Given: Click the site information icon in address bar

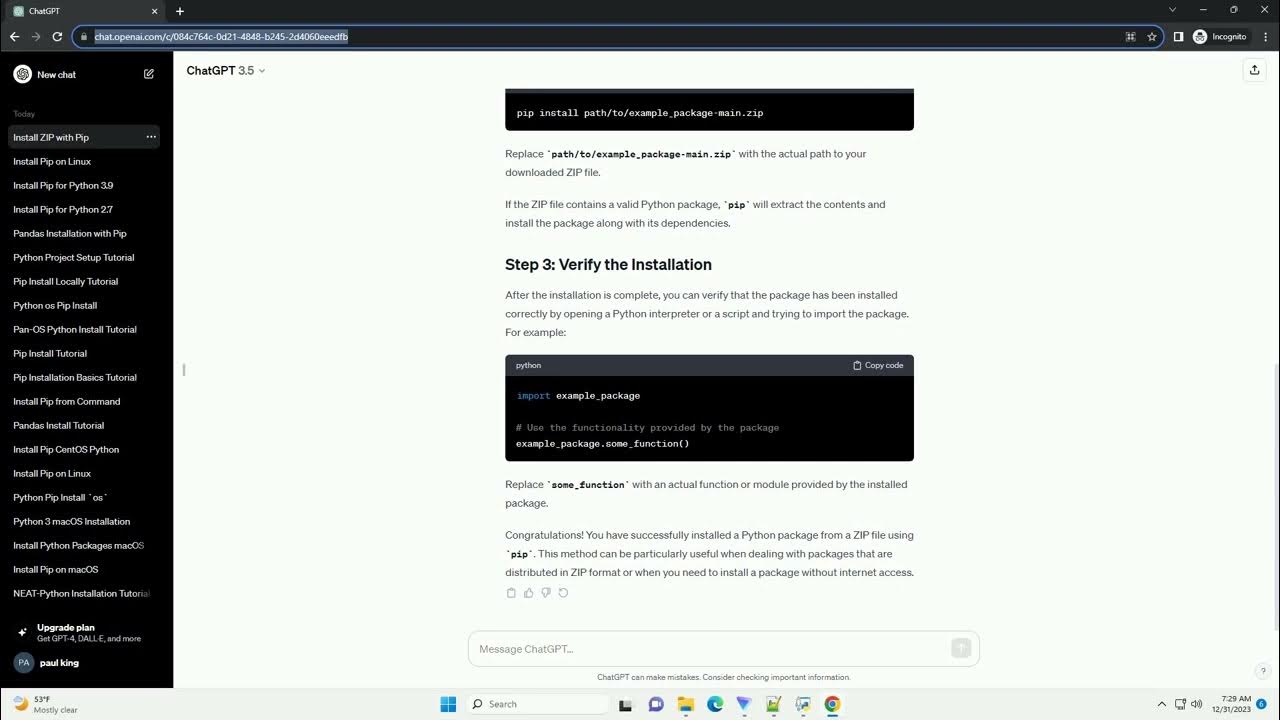Looking at the screenshot, I should coord(84,36).
